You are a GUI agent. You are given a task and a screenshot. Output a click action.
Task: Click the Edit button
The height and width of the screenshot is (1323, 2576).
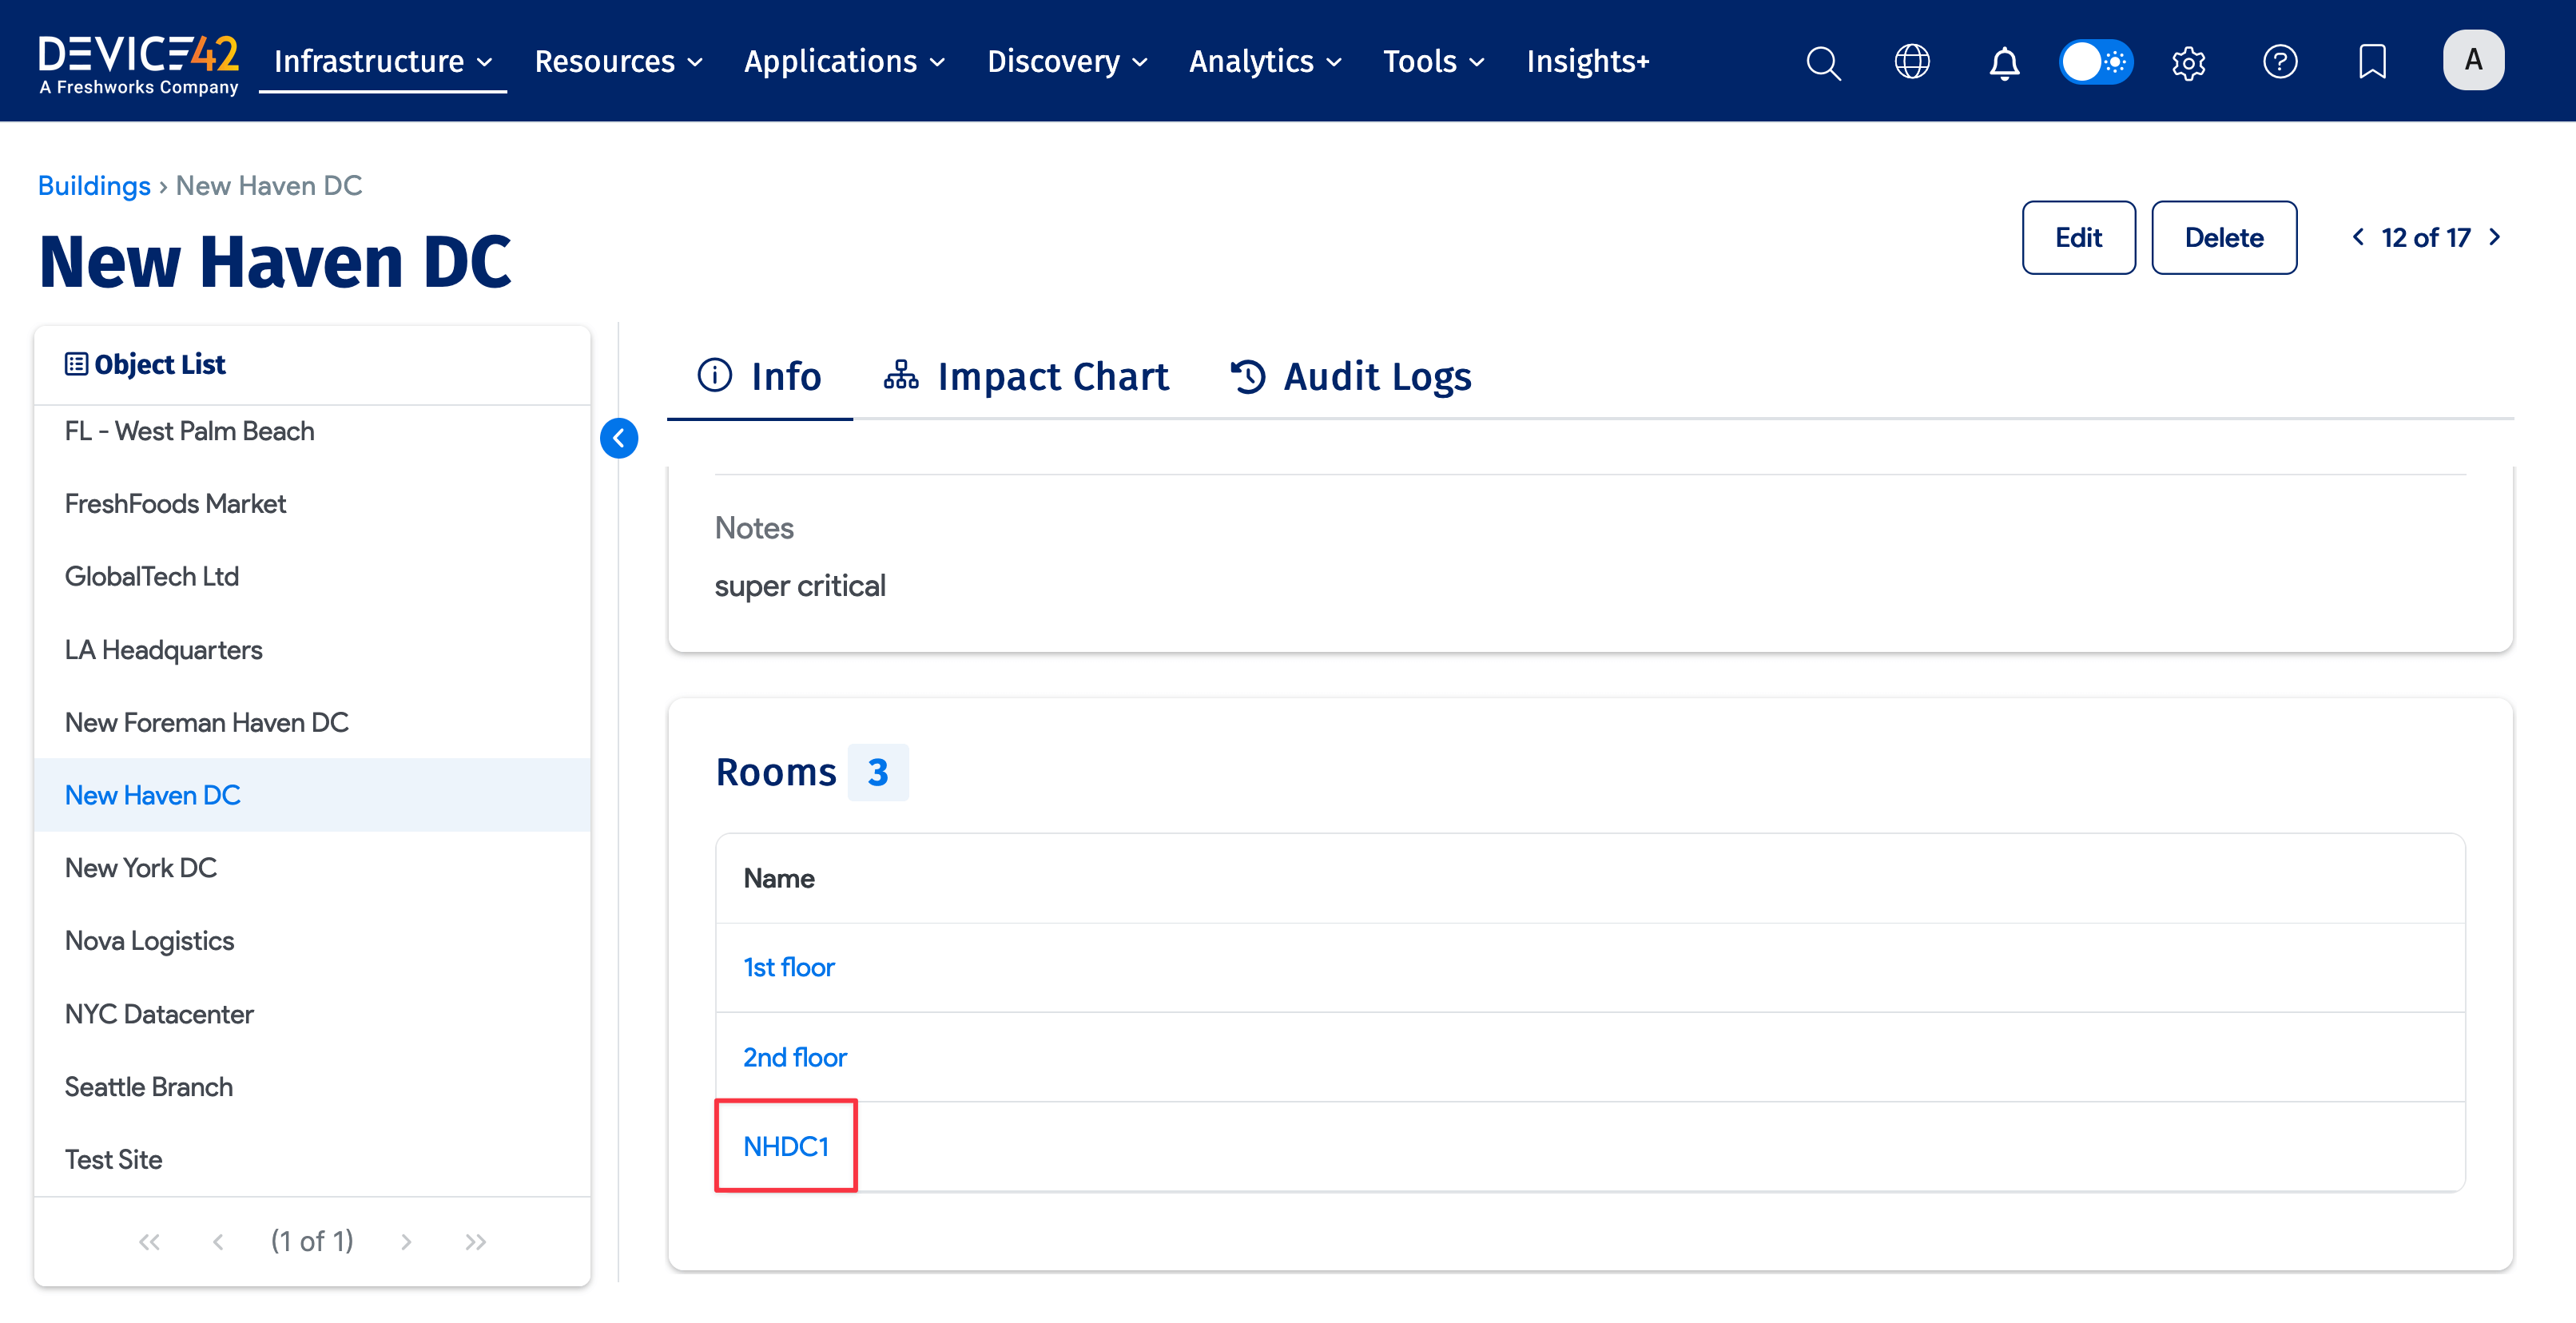2078,238
